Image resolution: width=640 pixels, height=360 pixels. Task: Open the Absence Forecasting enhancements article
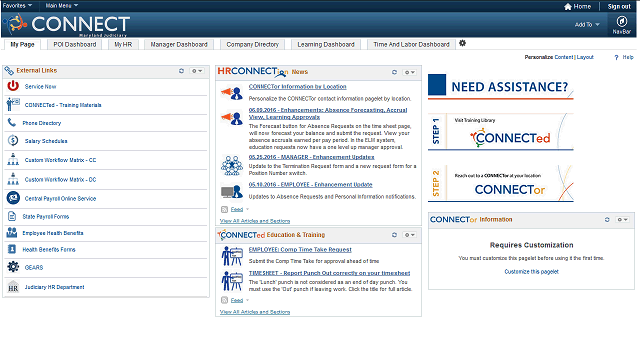tap(328, 113)
